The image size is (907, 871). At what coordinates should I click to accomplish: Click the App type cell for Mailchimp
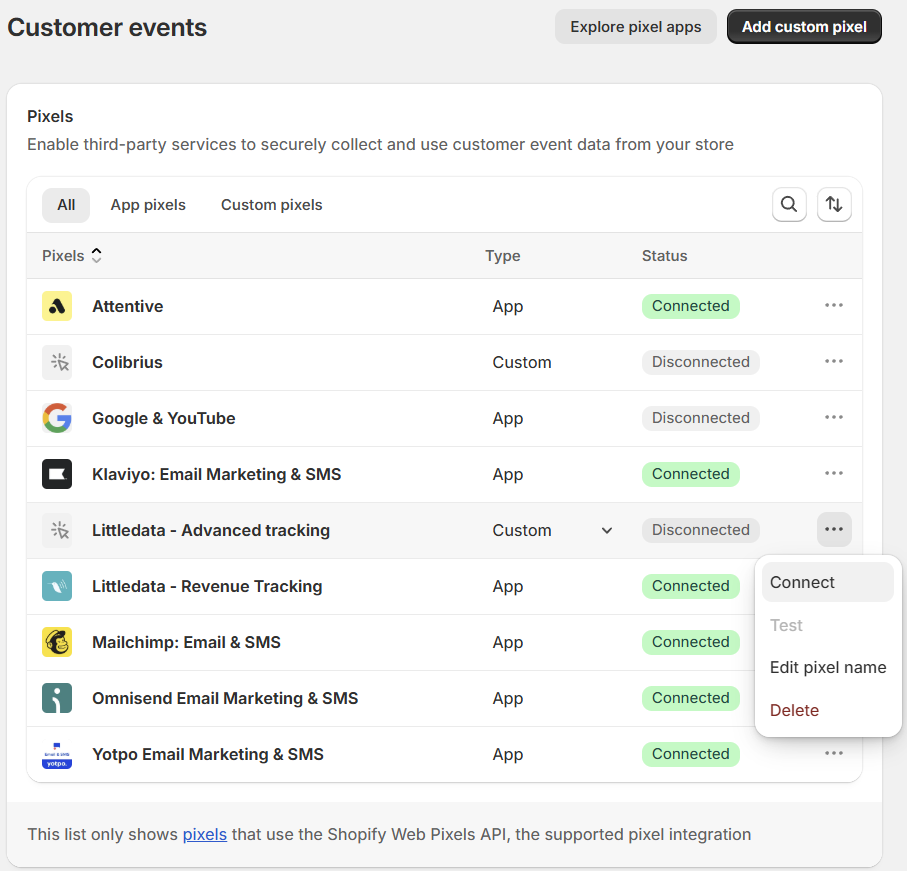(x=508, y=643)
